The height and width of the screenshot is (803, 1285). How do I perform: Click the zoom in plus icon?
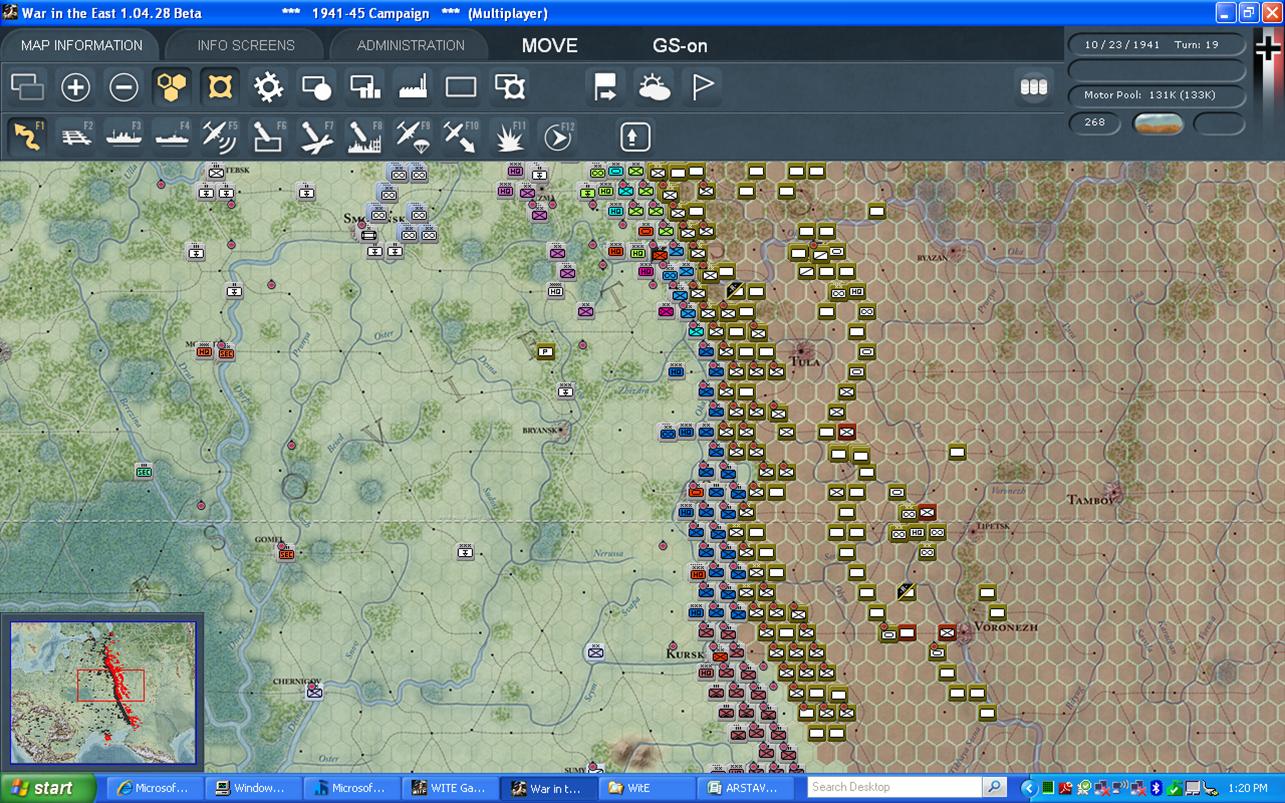pos(76,88)
